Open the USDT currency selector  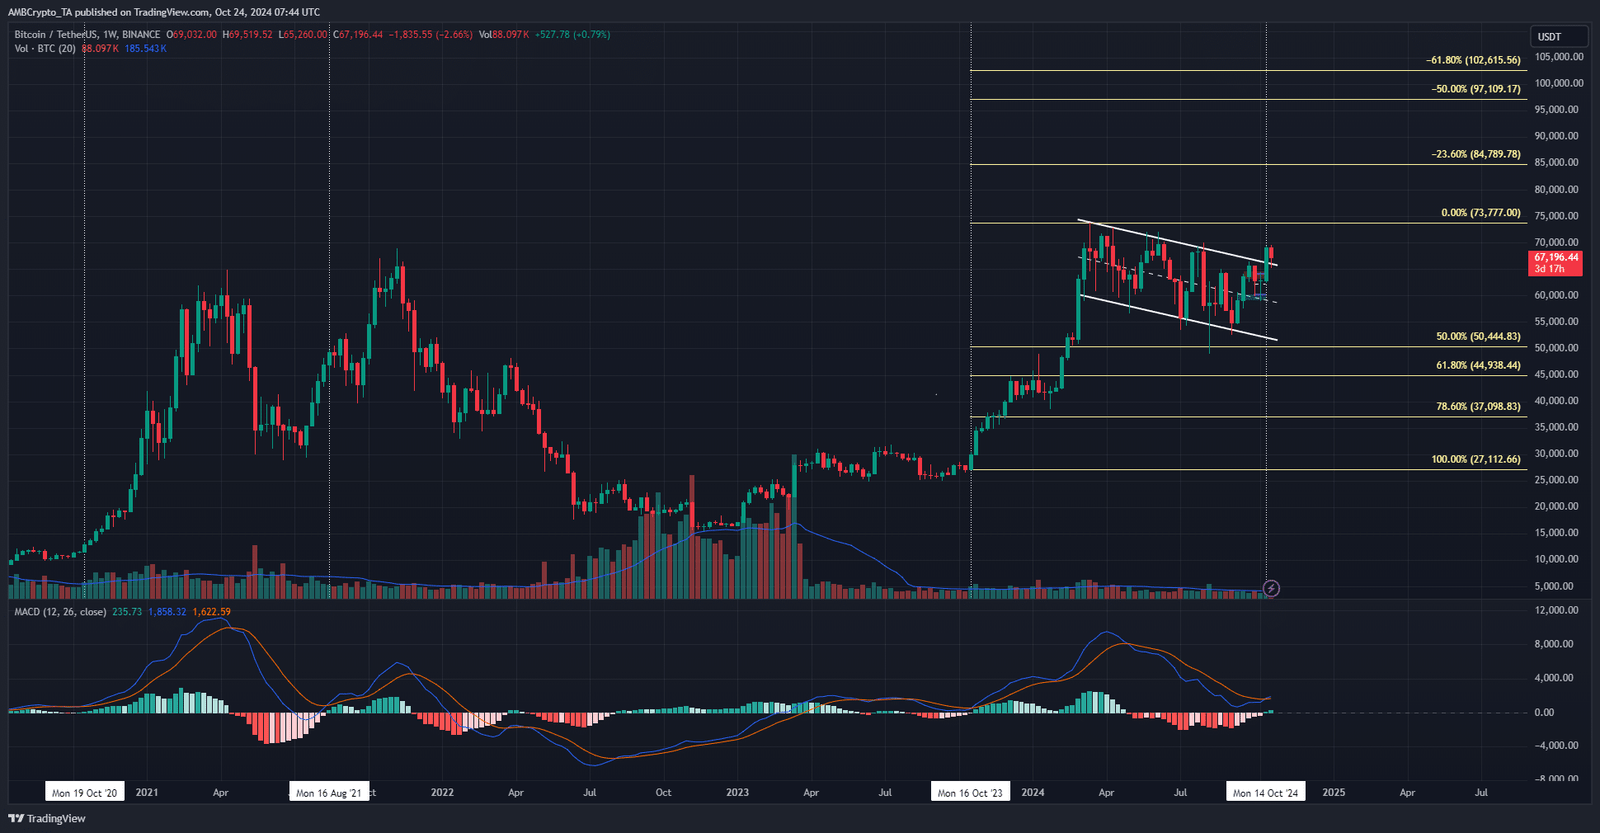point(1559,37)
